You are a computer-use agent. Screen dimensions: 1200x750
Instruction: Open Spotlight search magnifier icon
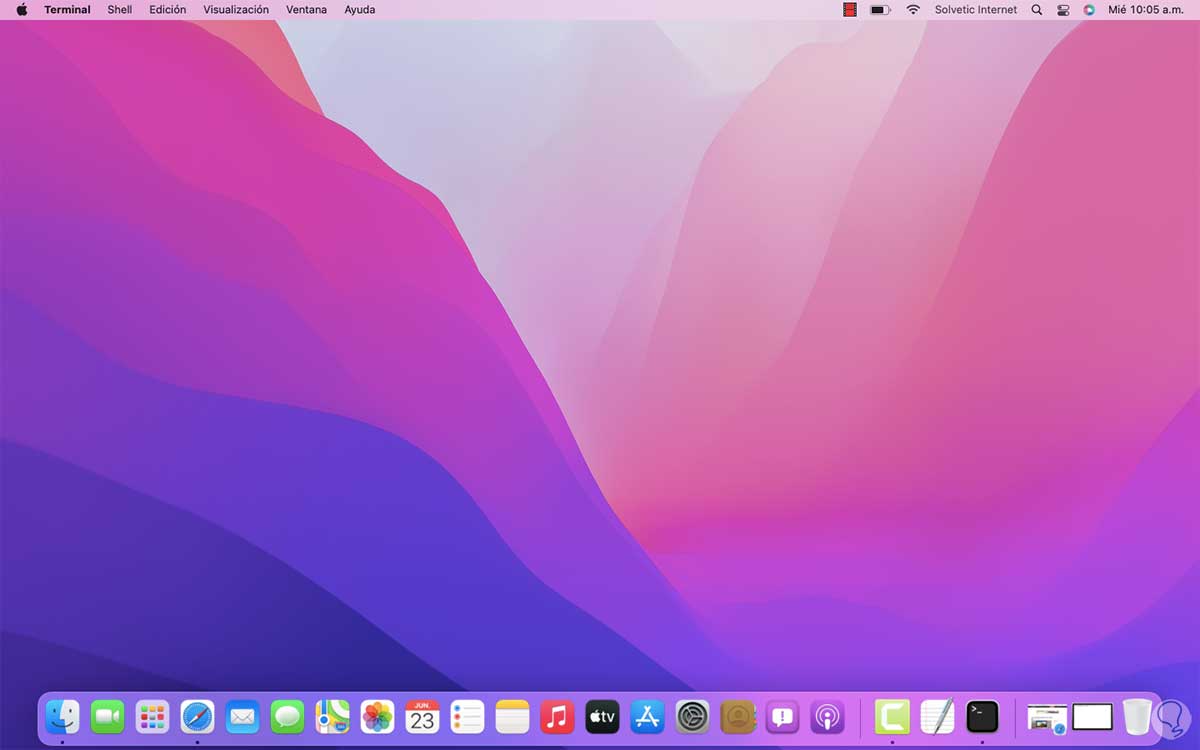(1037, 9)
